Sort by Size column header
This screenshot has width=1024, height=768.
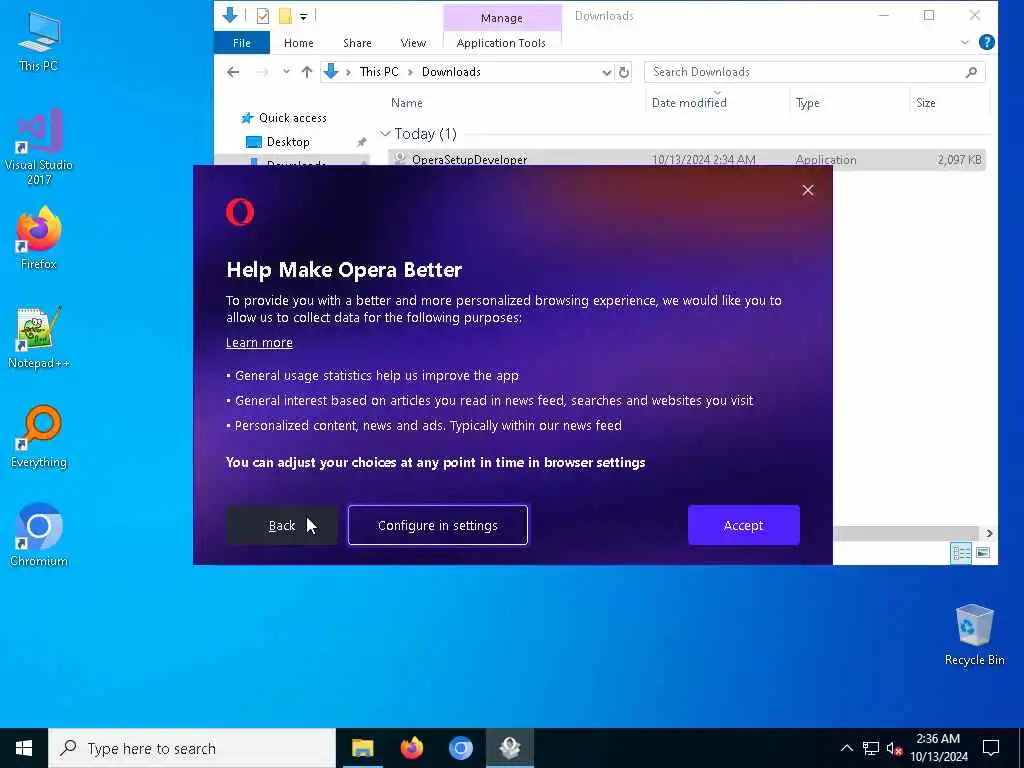pyautogui.click(x=925, y=103)
